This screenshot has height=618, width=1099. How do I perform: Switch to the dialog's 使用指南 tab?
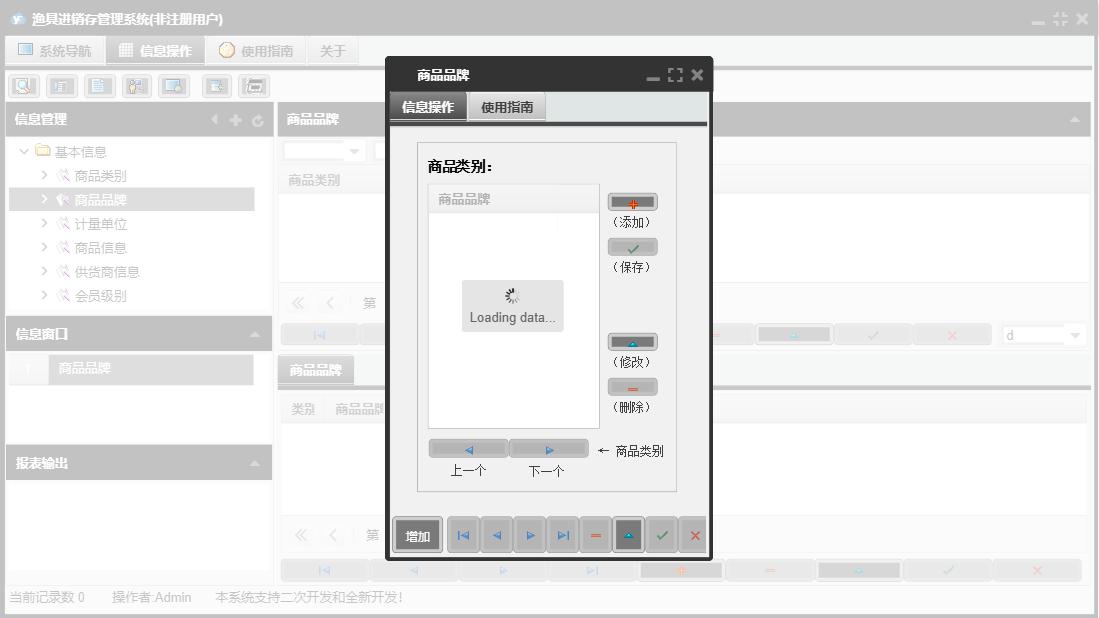[507, 107]
